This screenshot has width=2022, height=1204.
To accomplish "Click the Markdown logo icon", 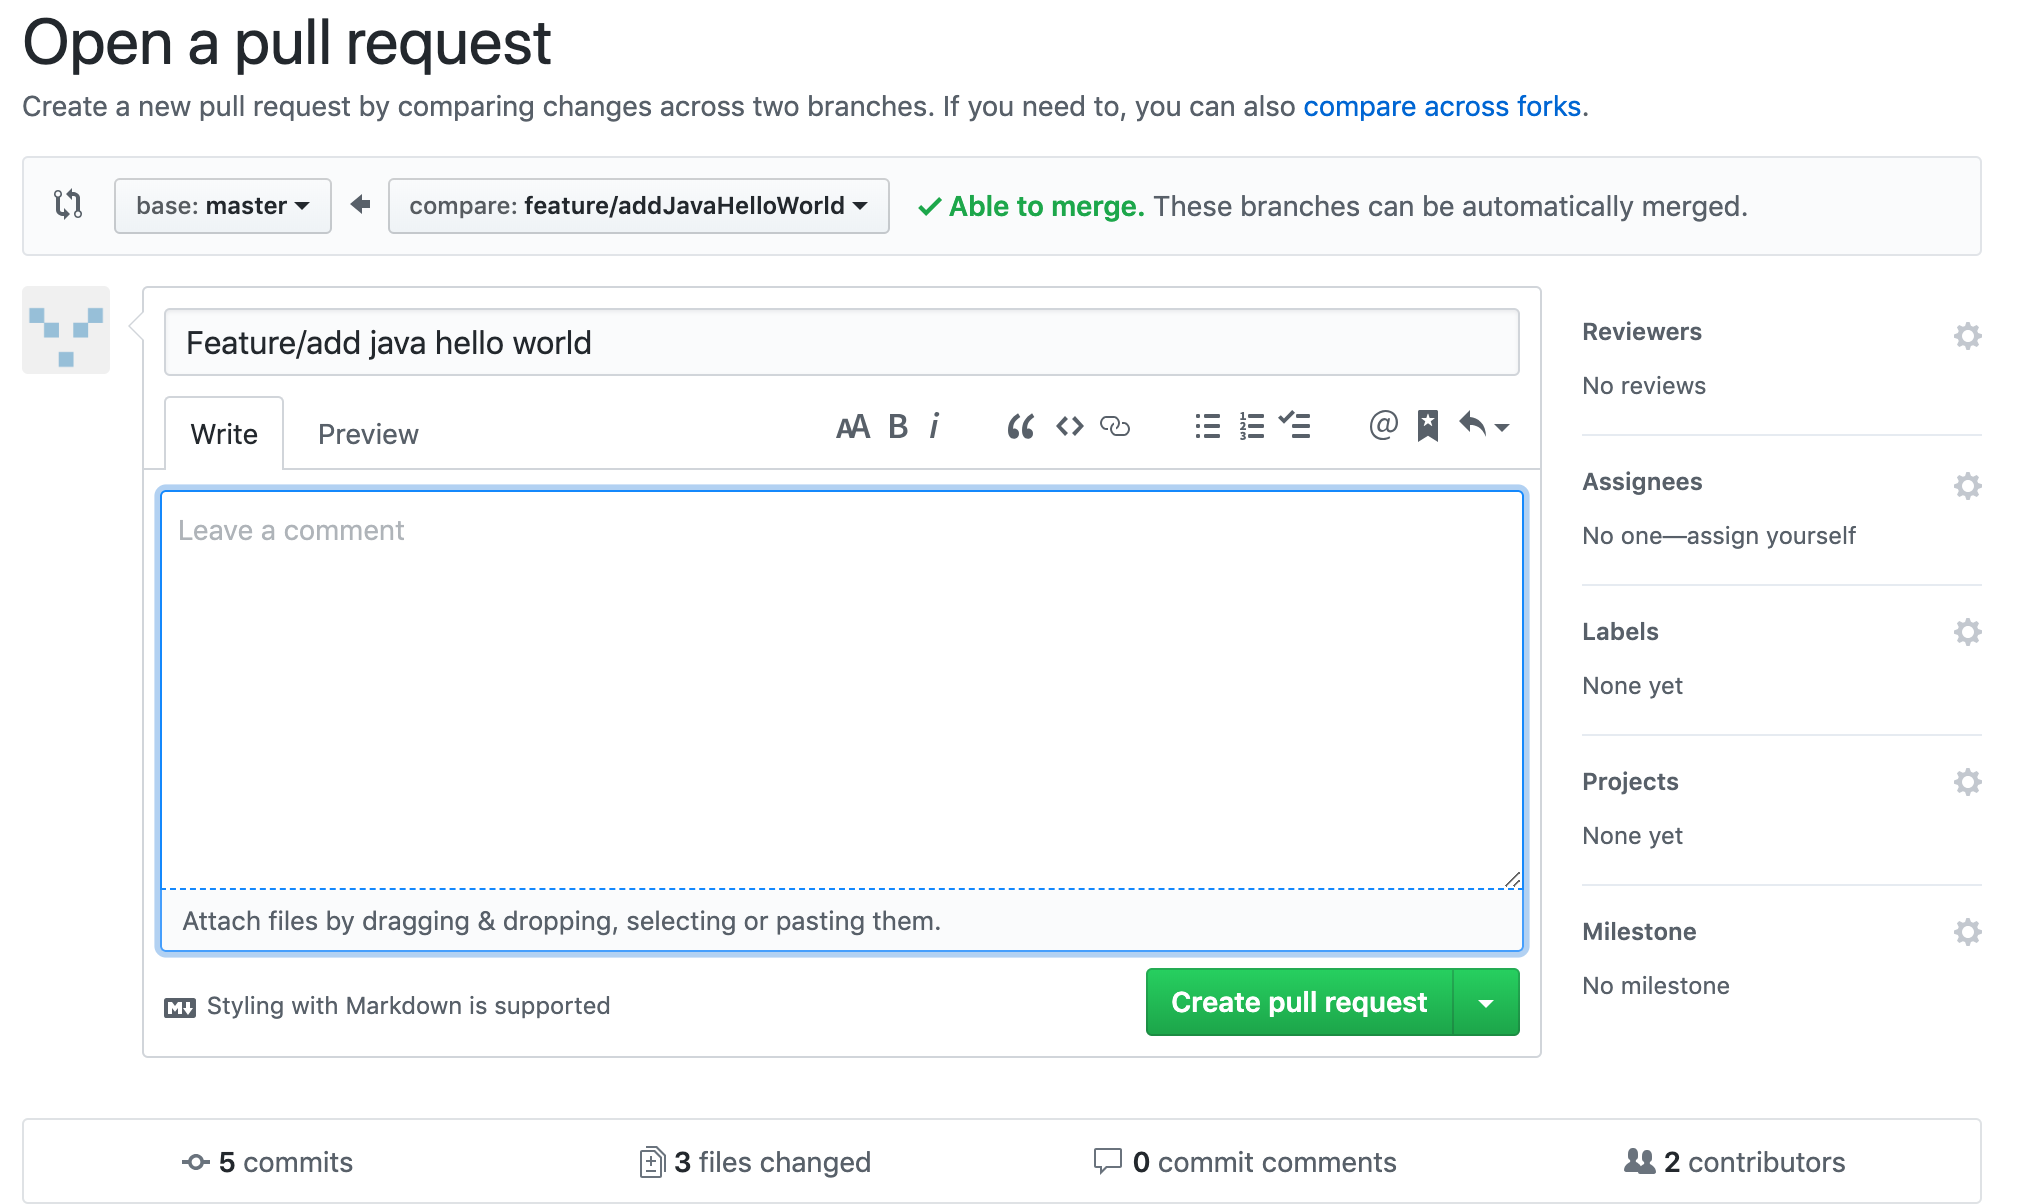I will (x=180, y=1007).
